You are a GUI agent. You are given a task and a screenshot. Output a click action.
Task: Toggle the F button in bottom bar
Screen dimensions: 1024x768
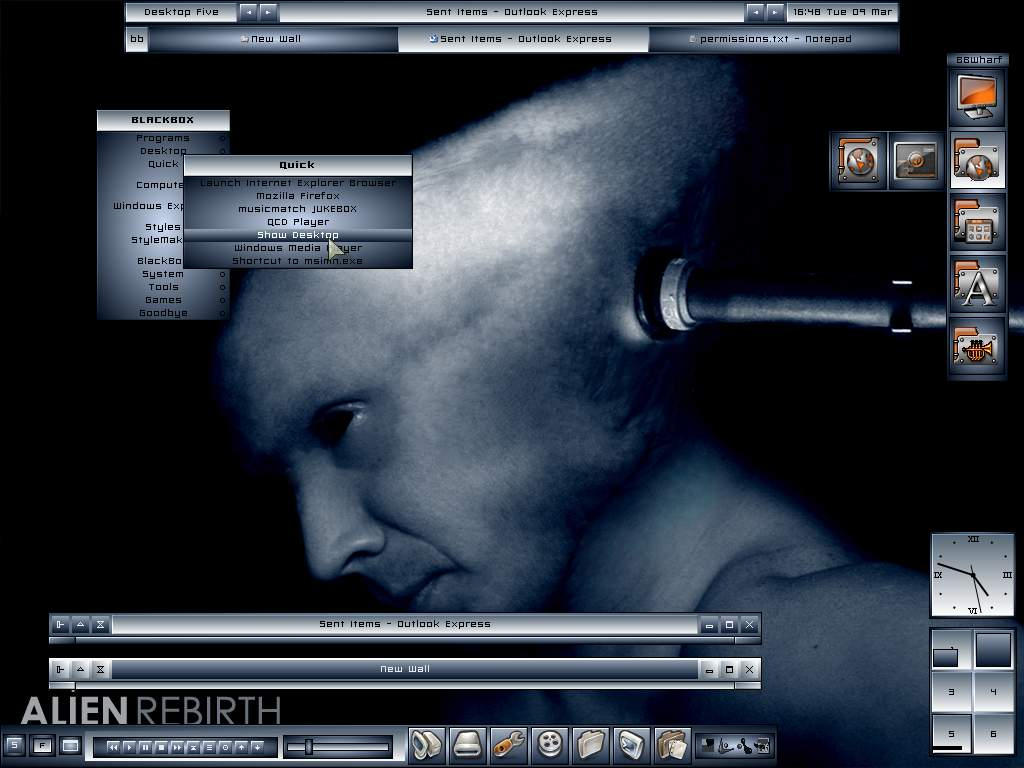point(42,745)
